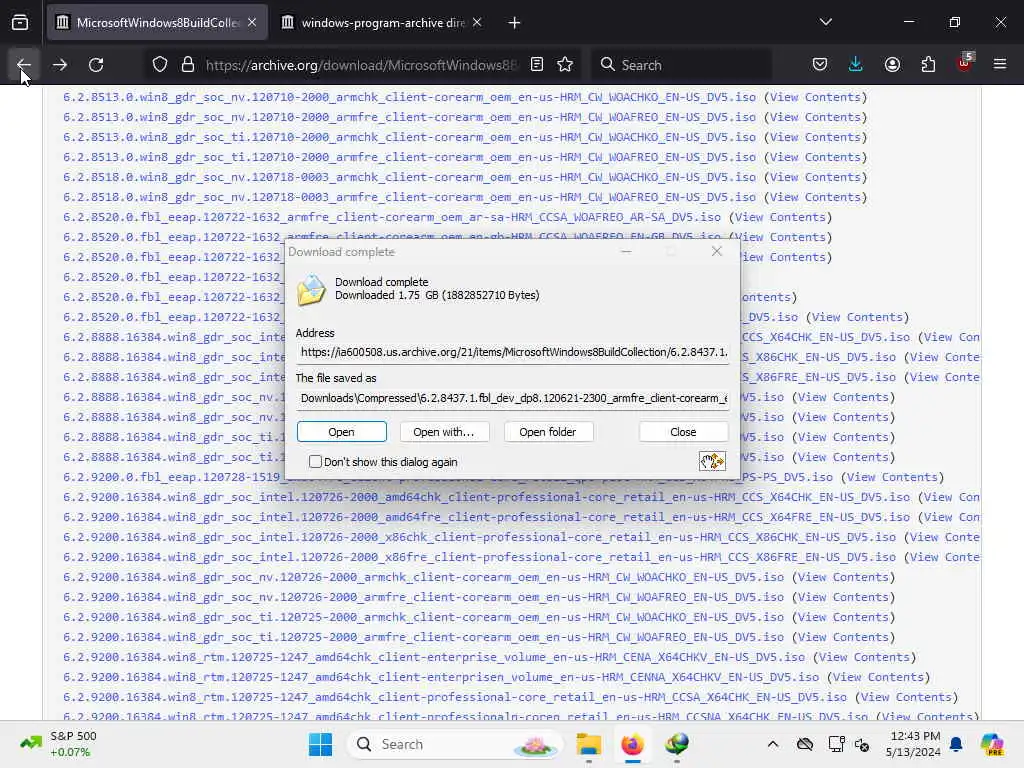This screenshot has height=768, width=1024.
Task: Go back using the browser back arrow
Action: point(24,65)
